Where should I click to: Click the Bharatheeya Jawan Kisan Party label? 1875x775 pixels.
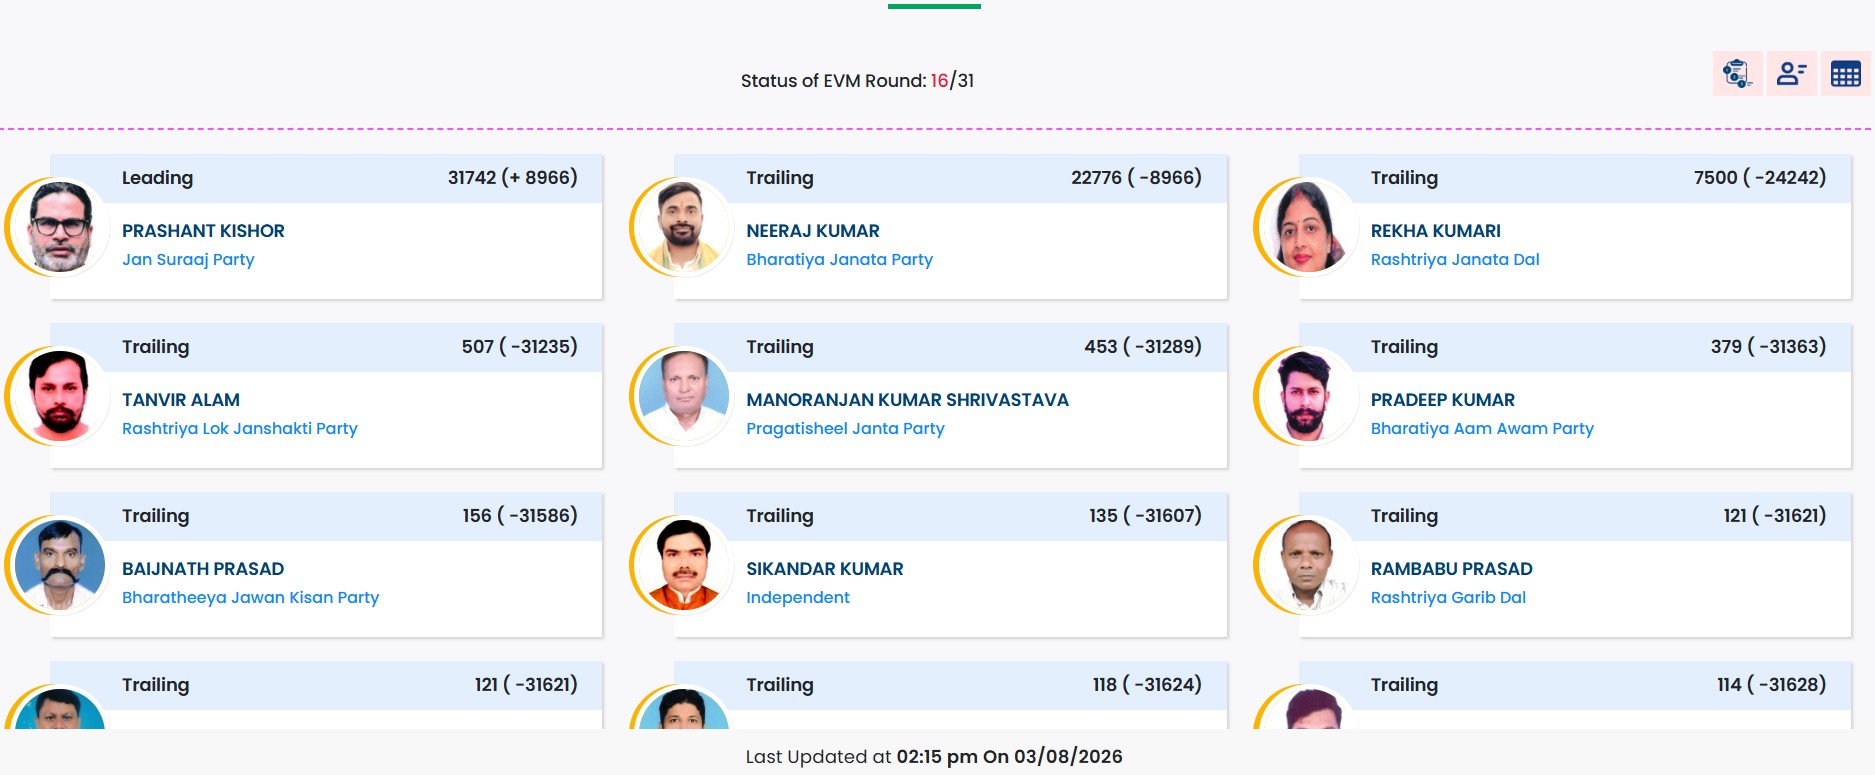[250, 598]
